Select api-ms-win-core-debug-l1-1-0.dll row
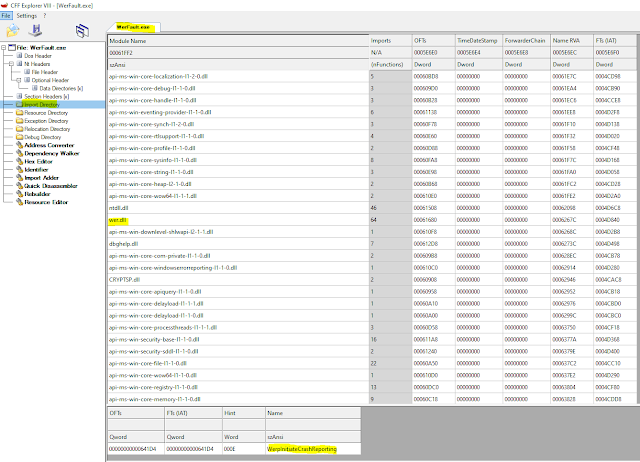Image resolution: width=640 pixels, height=462 pixels. [x=372, y=88]
